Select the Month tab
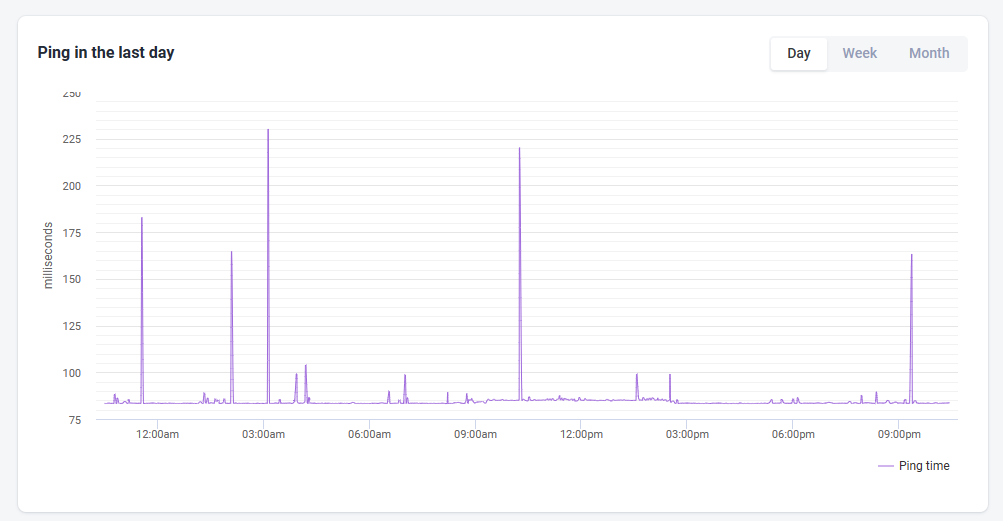This screenshot has height=521, width=1003. click(x=929, y=53)
